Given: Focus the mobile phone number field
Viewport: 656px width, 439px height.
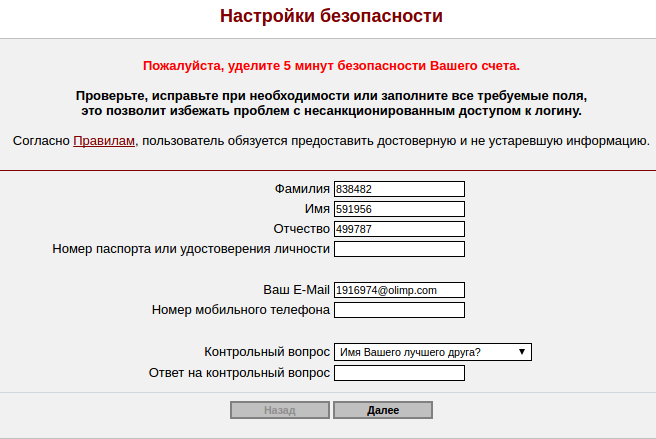Looking at the screenshot, I should point(399,310).
